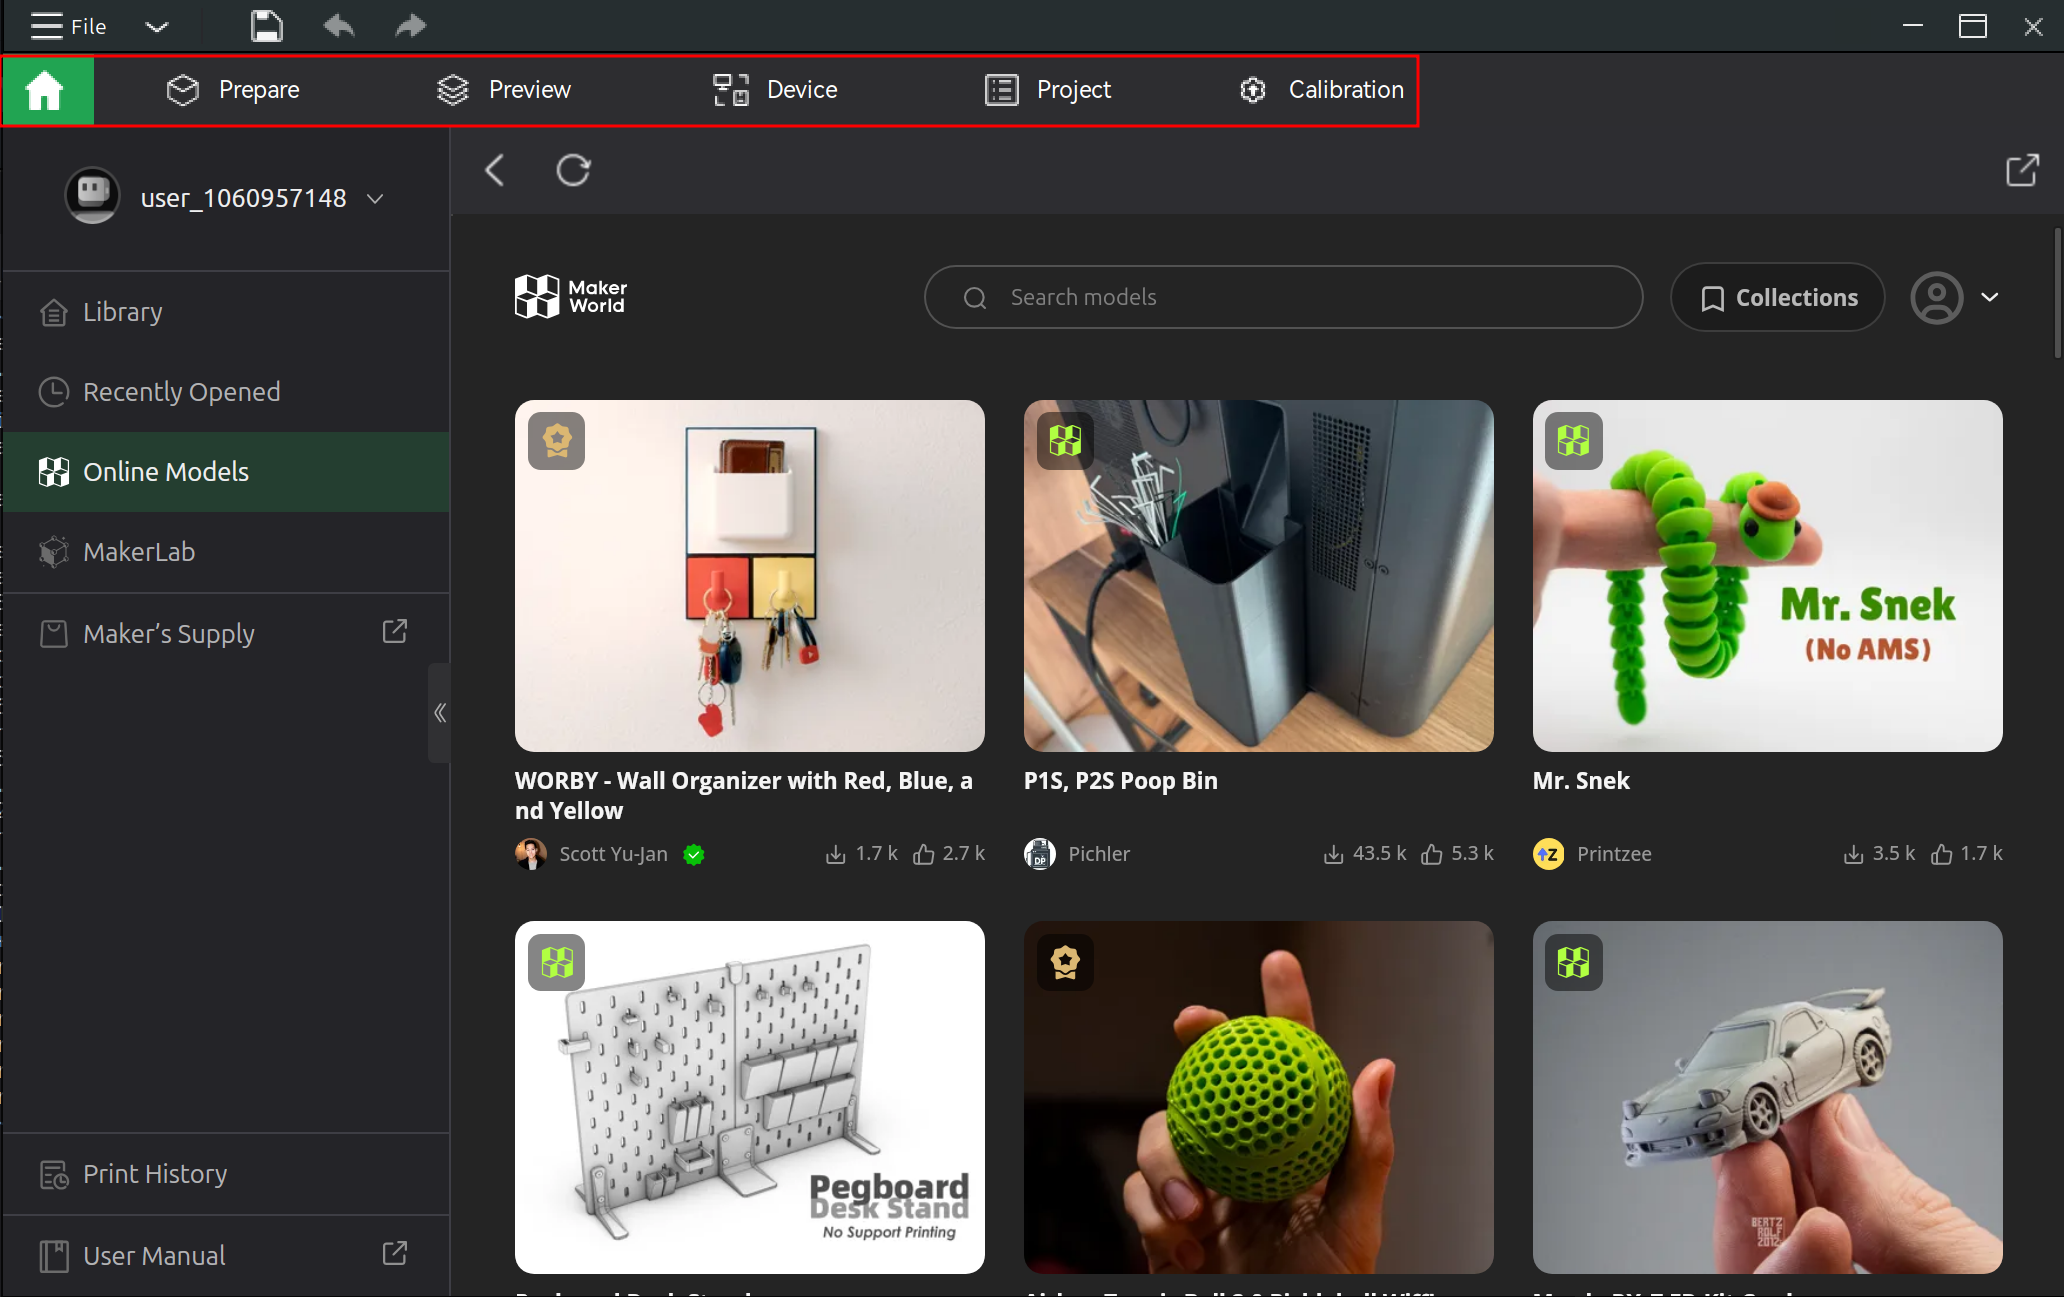Click the Mr. Snek title link
Screen dimensions: 2064x1297
click(x=1581, y=781)
